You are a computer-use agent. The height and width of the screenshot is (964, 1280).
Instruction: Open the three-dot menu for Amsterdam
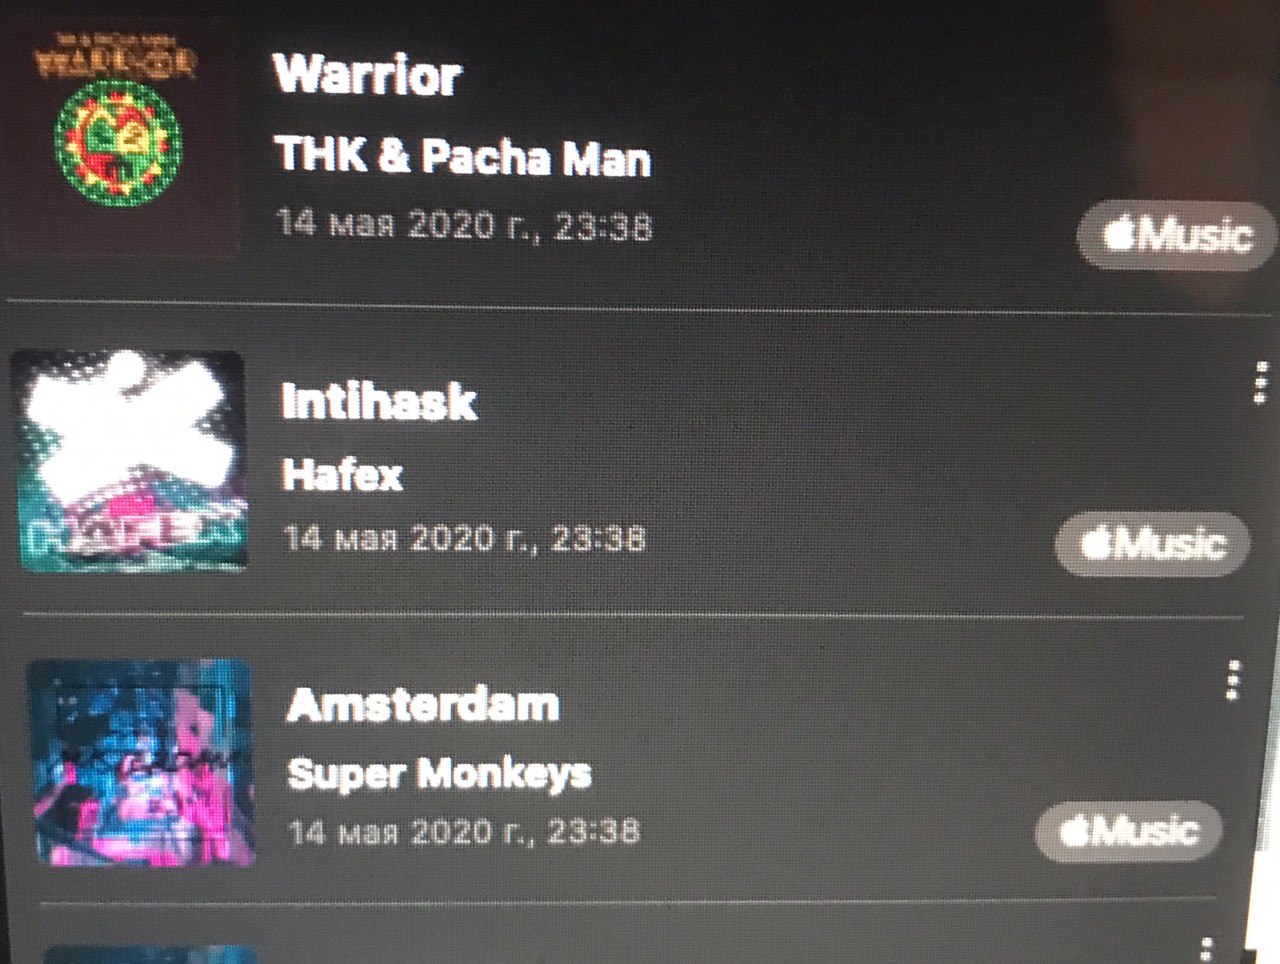coord(1233,680)
